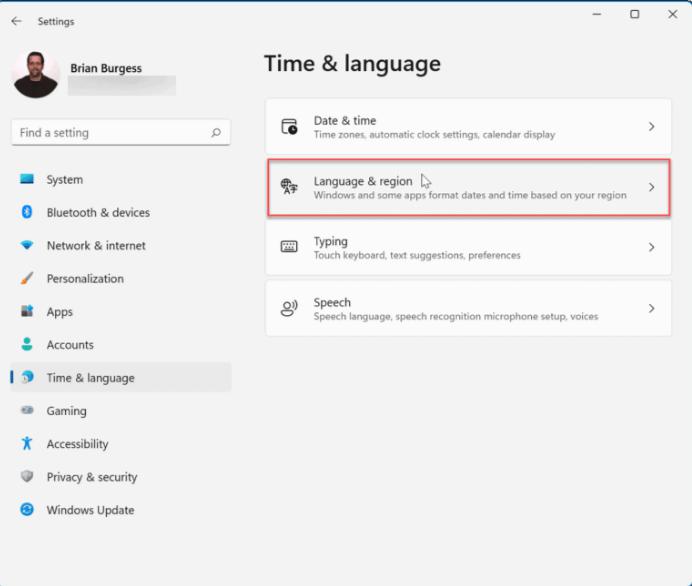Click the Accounts person icon

27,344
